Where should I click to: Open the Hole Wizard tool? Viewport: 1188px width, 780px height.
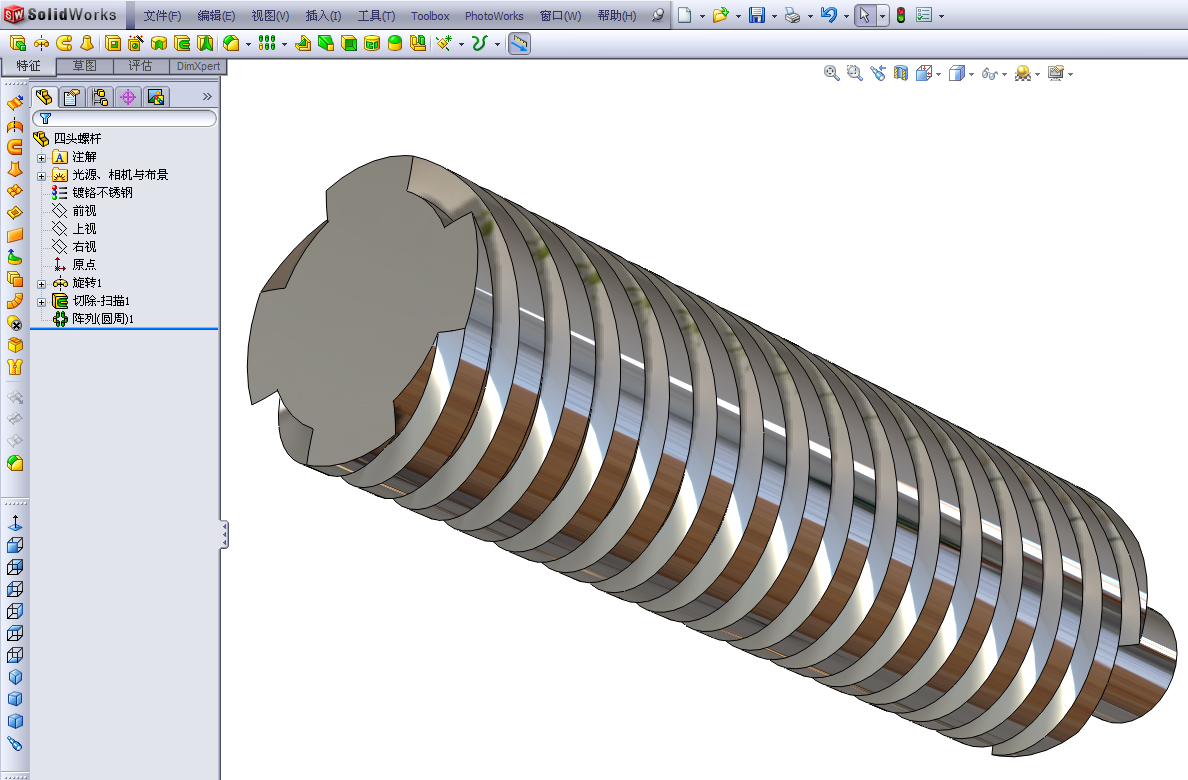coord(136,43)
